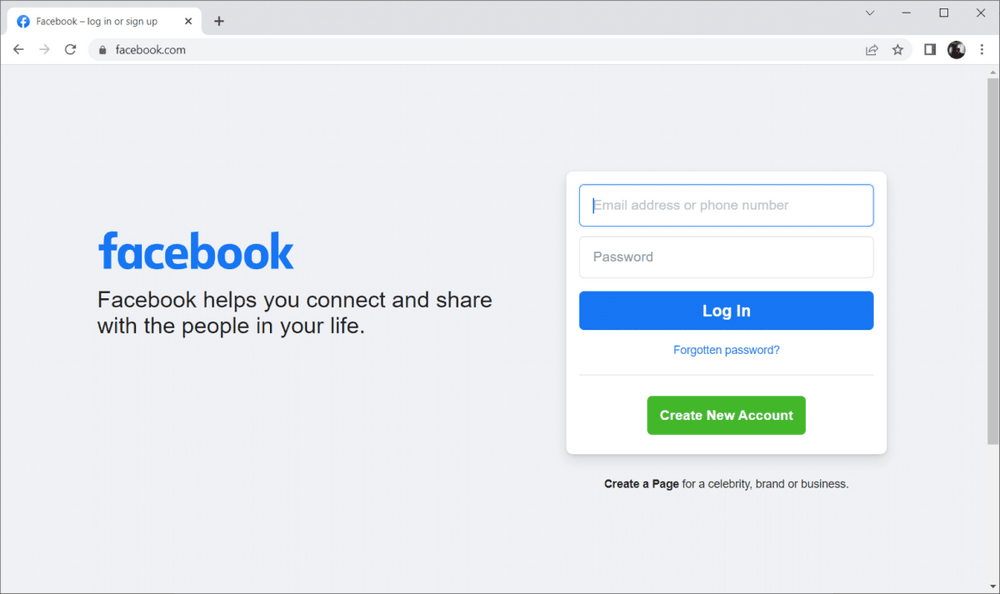Click the green Create New Account button
Image resolution: width=1000 pixels, height=594 pixels.
click(726, 415)
